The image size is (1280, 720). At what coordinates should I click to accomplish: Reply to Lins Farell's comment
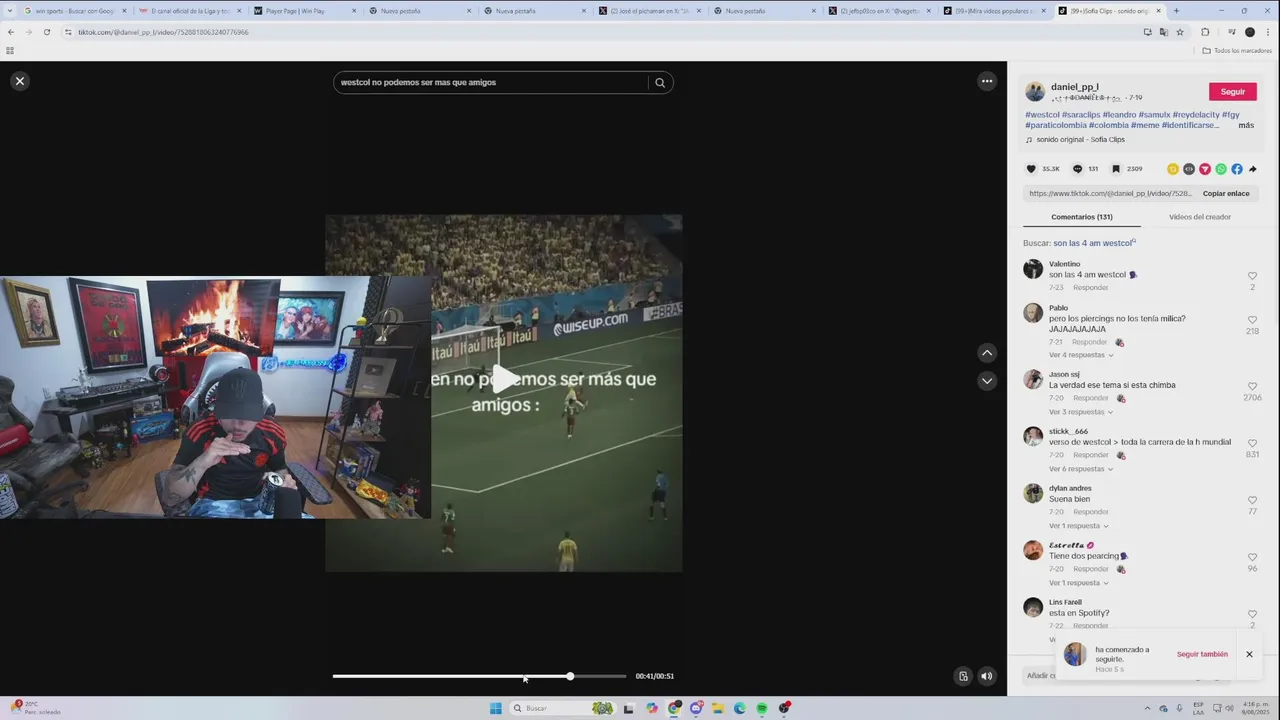[x=1091, y=626]
